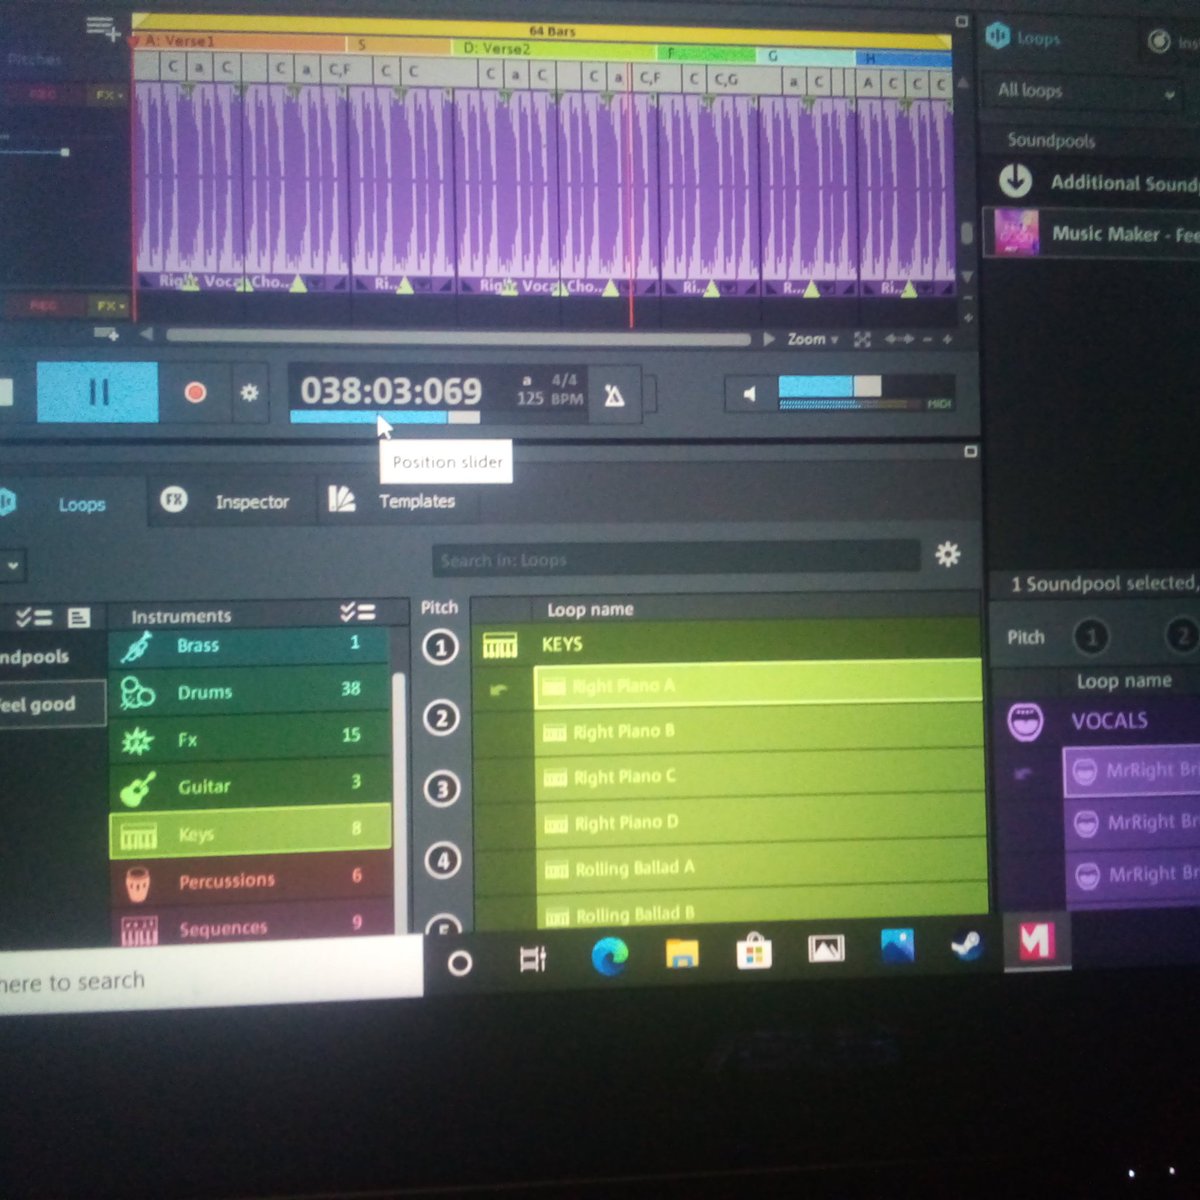Click the position slider under time display
The image size is (1200, 1200).
click(x=385, y=417)
